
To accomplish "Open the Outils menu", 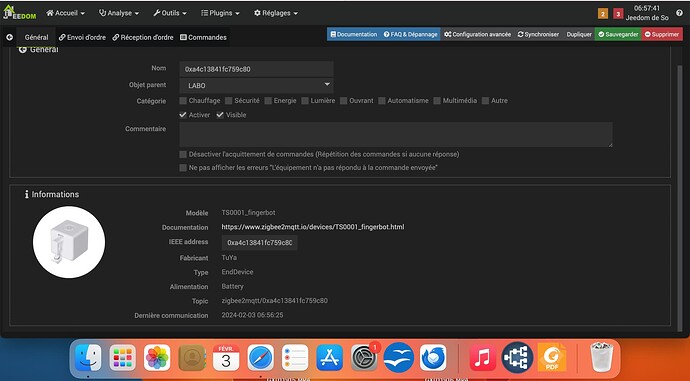I will click(170, 13).
